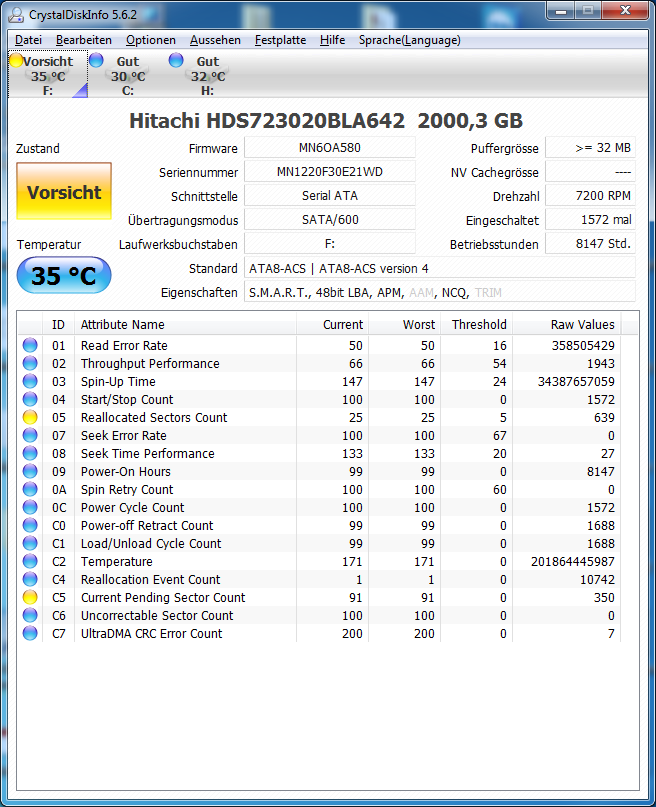Click the status icon beside Reallocation Event Count
Screen dimensions: 656x807
(x=30, y=579)
